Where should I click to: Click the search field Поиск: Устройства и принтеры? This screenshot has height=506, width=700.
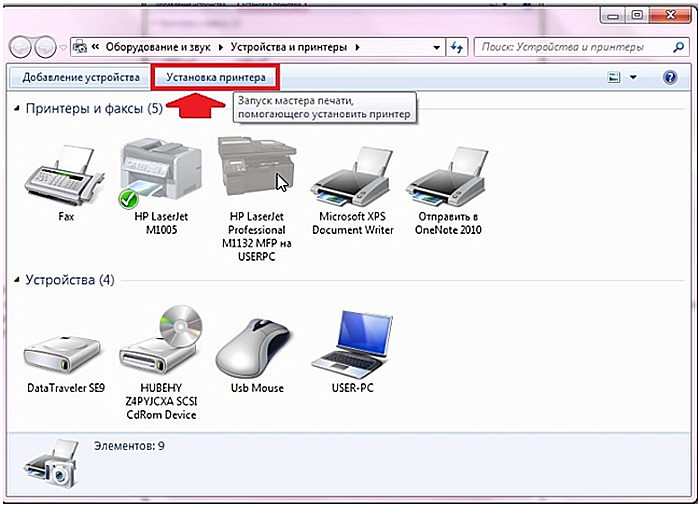tap(570, 46)
